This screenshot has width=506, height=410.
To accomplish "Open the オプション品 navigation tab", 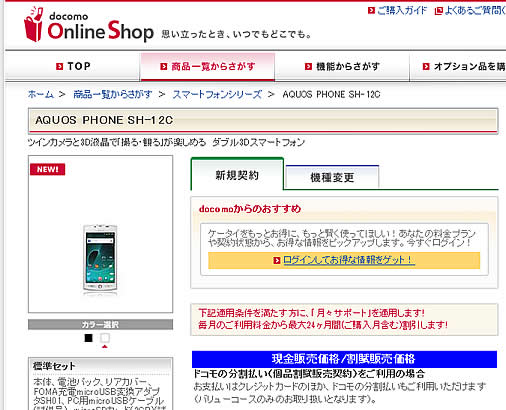I will pos(458,66).
